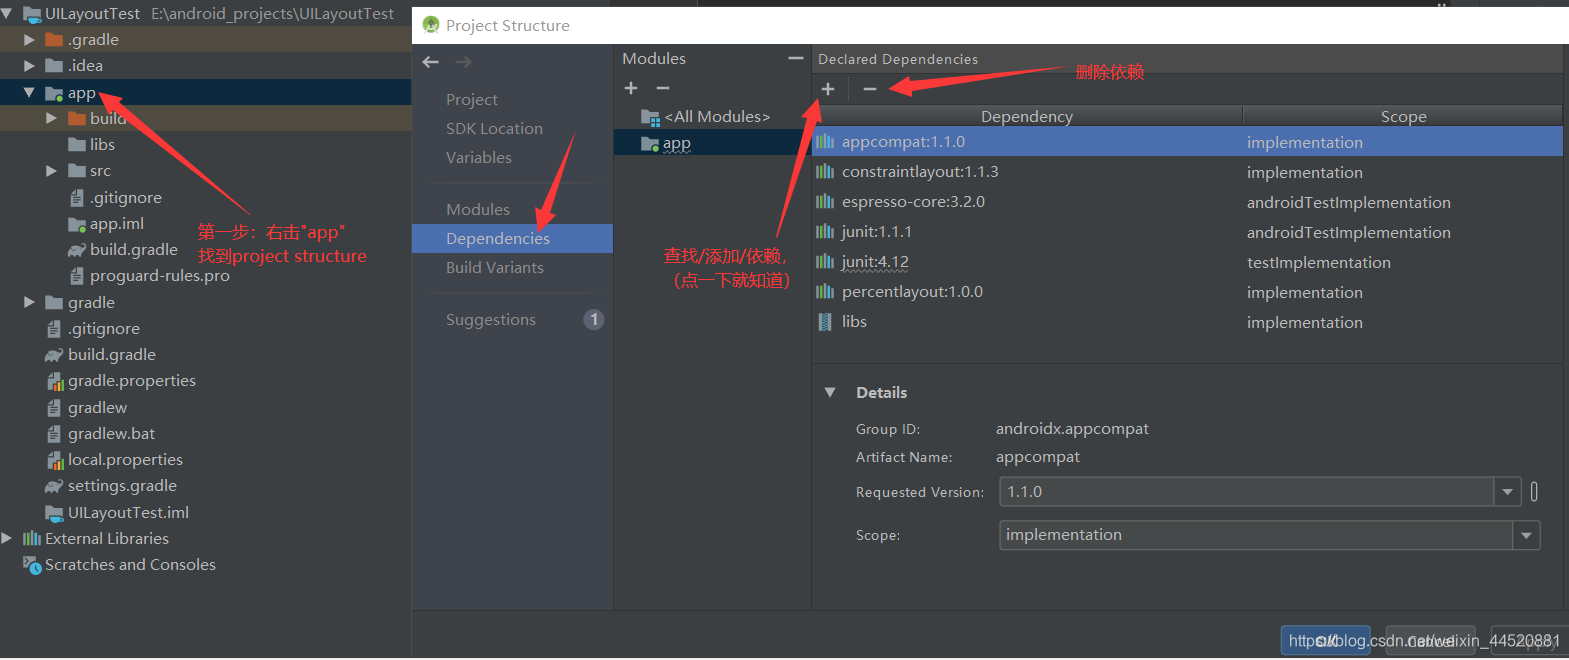This screenshot has width=1569, height=660.
Task: Collapse the Modules panel with top minus icon
Action: click(796, 58)
